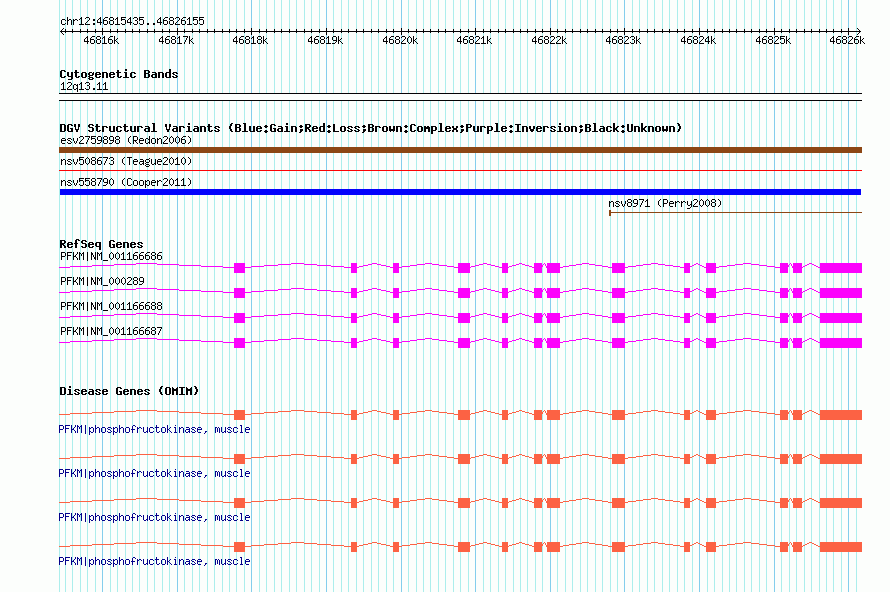Viewport: 890px width, 592px height.
Task: Click the 46819k ruler tick label
Action: click(x=325, y=40)
